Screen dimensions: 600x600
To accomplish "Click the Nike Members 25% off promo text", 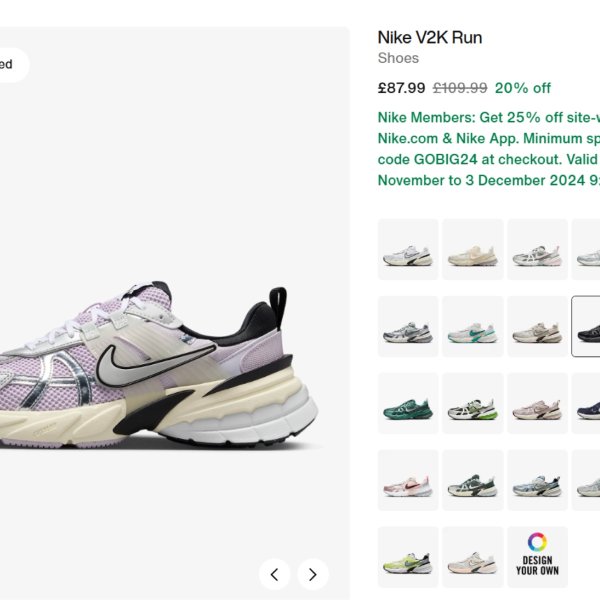I will pyautogui.click(x=489, y=149).
